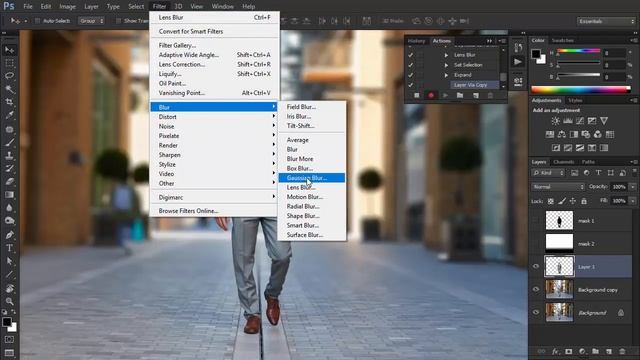The height and width of the screenshot is (360, 640).
Task: Toggle the Set Selection action checkmark
Action: tap(411, 65)
